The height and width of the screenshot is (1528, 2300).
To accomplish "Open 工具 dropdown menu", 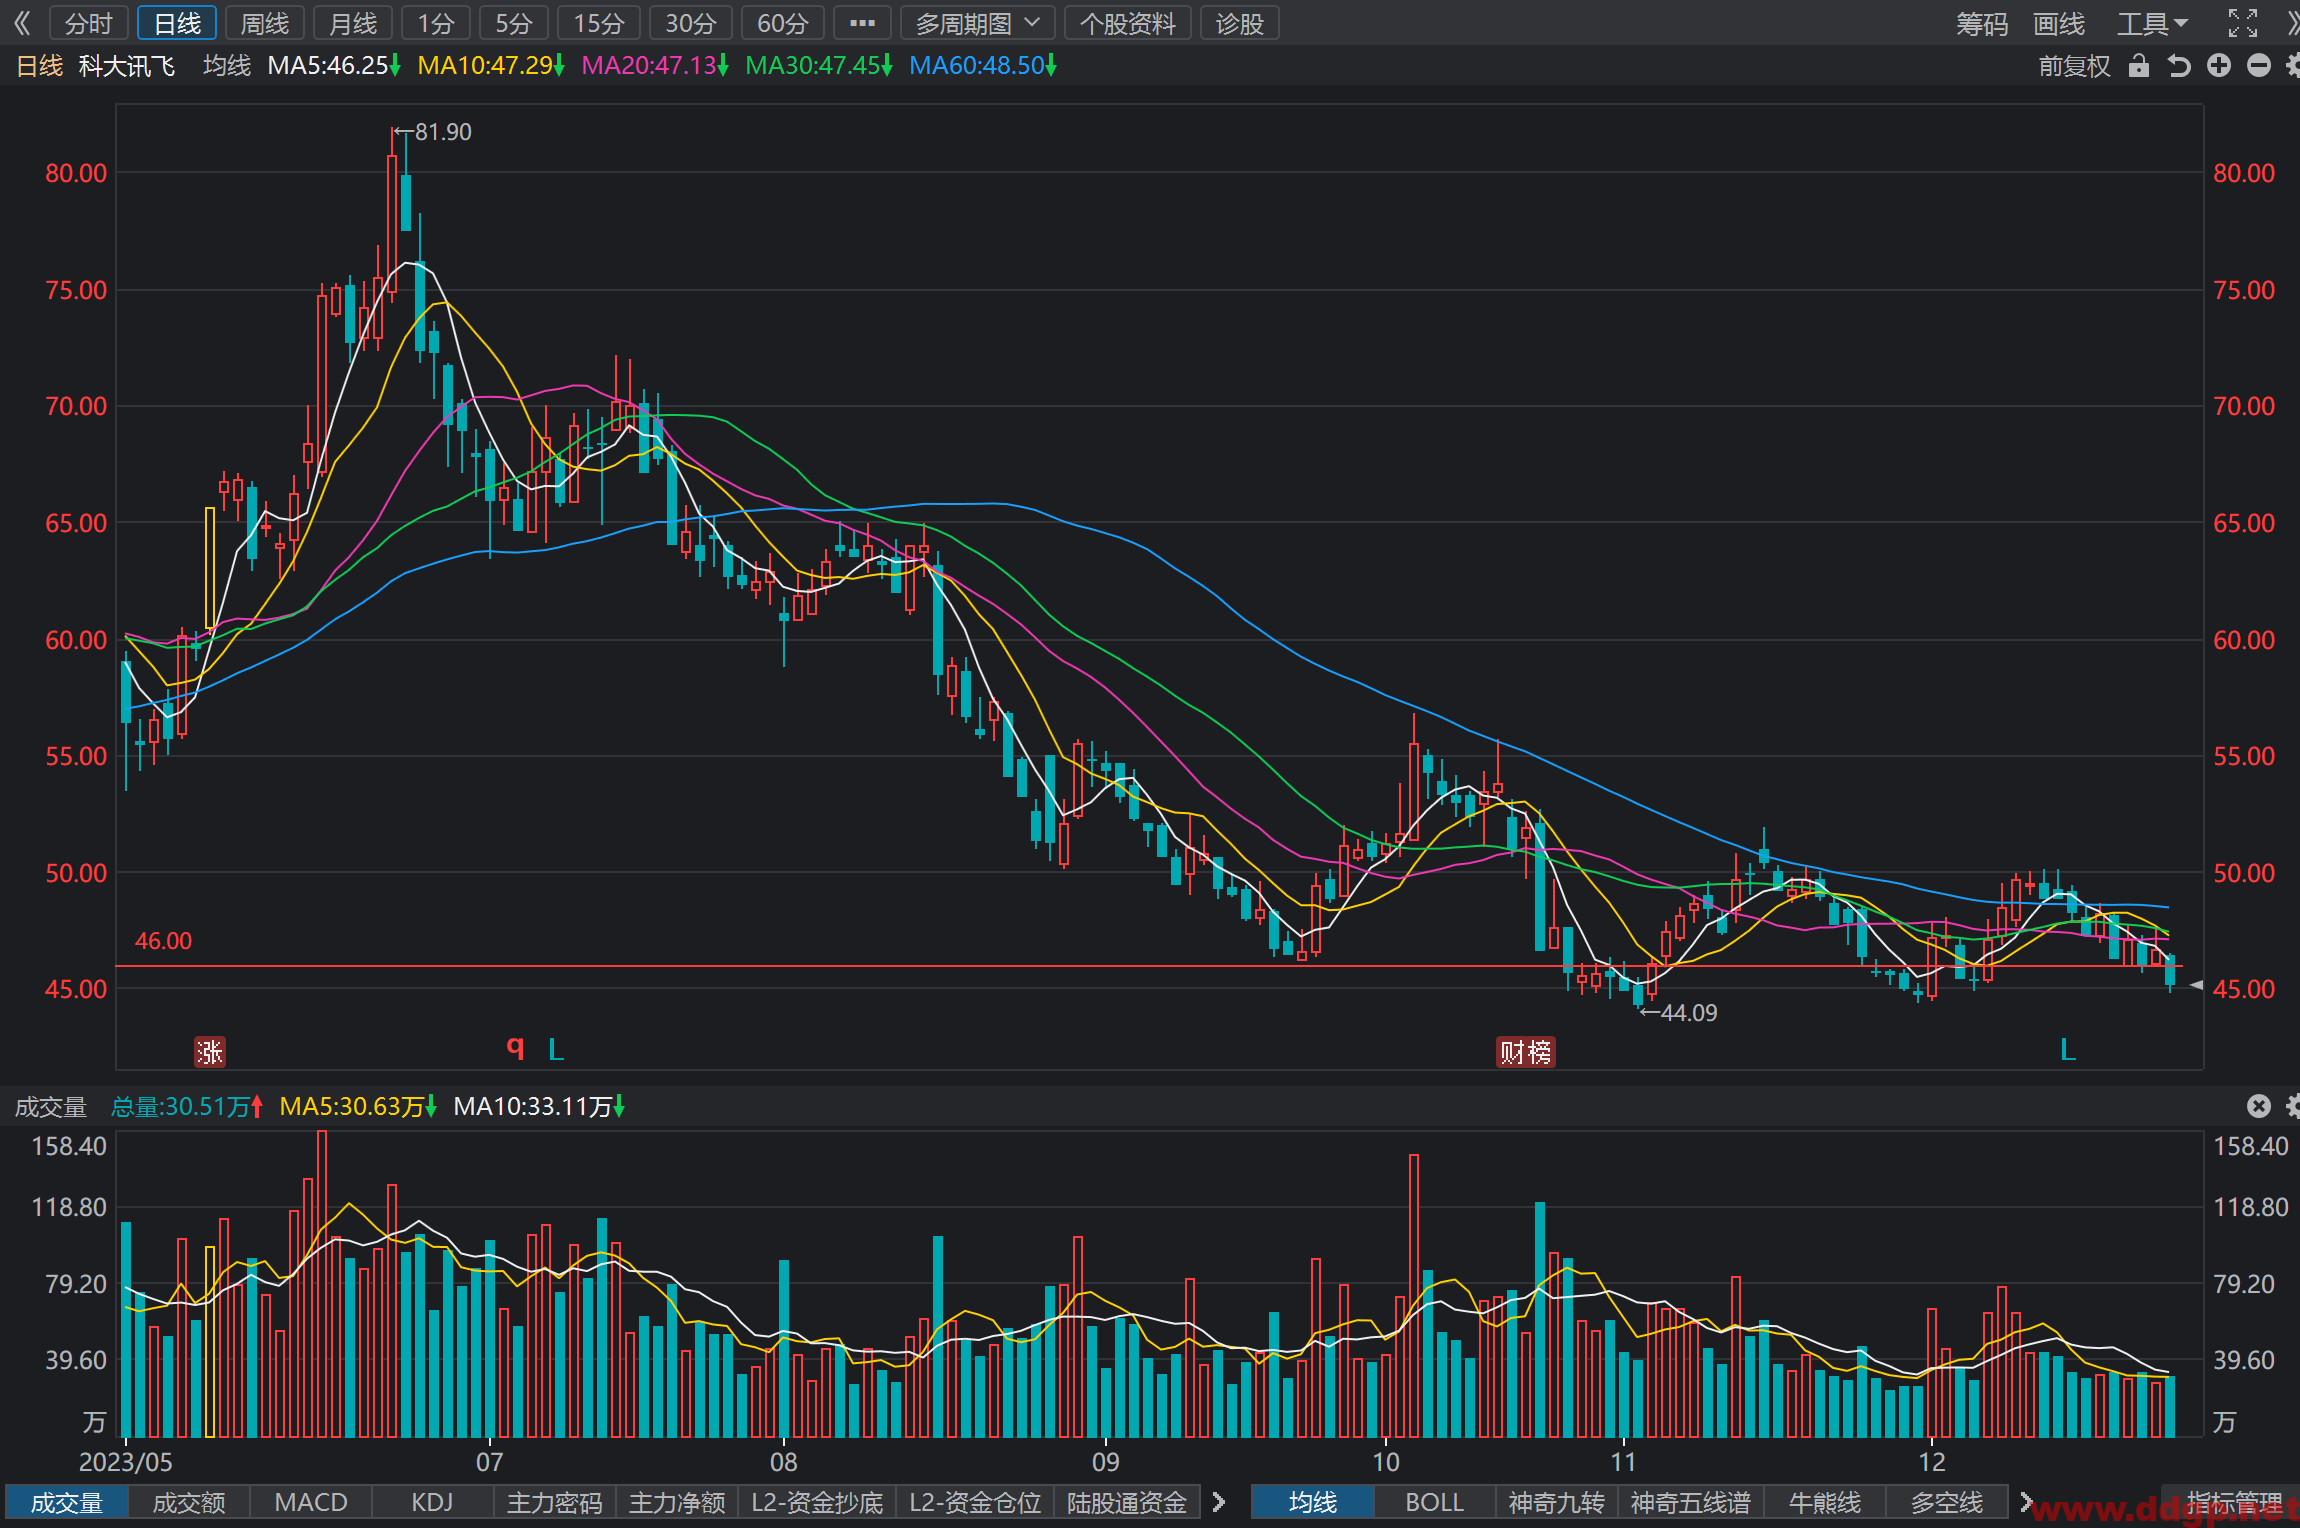I will [2154, 23].
